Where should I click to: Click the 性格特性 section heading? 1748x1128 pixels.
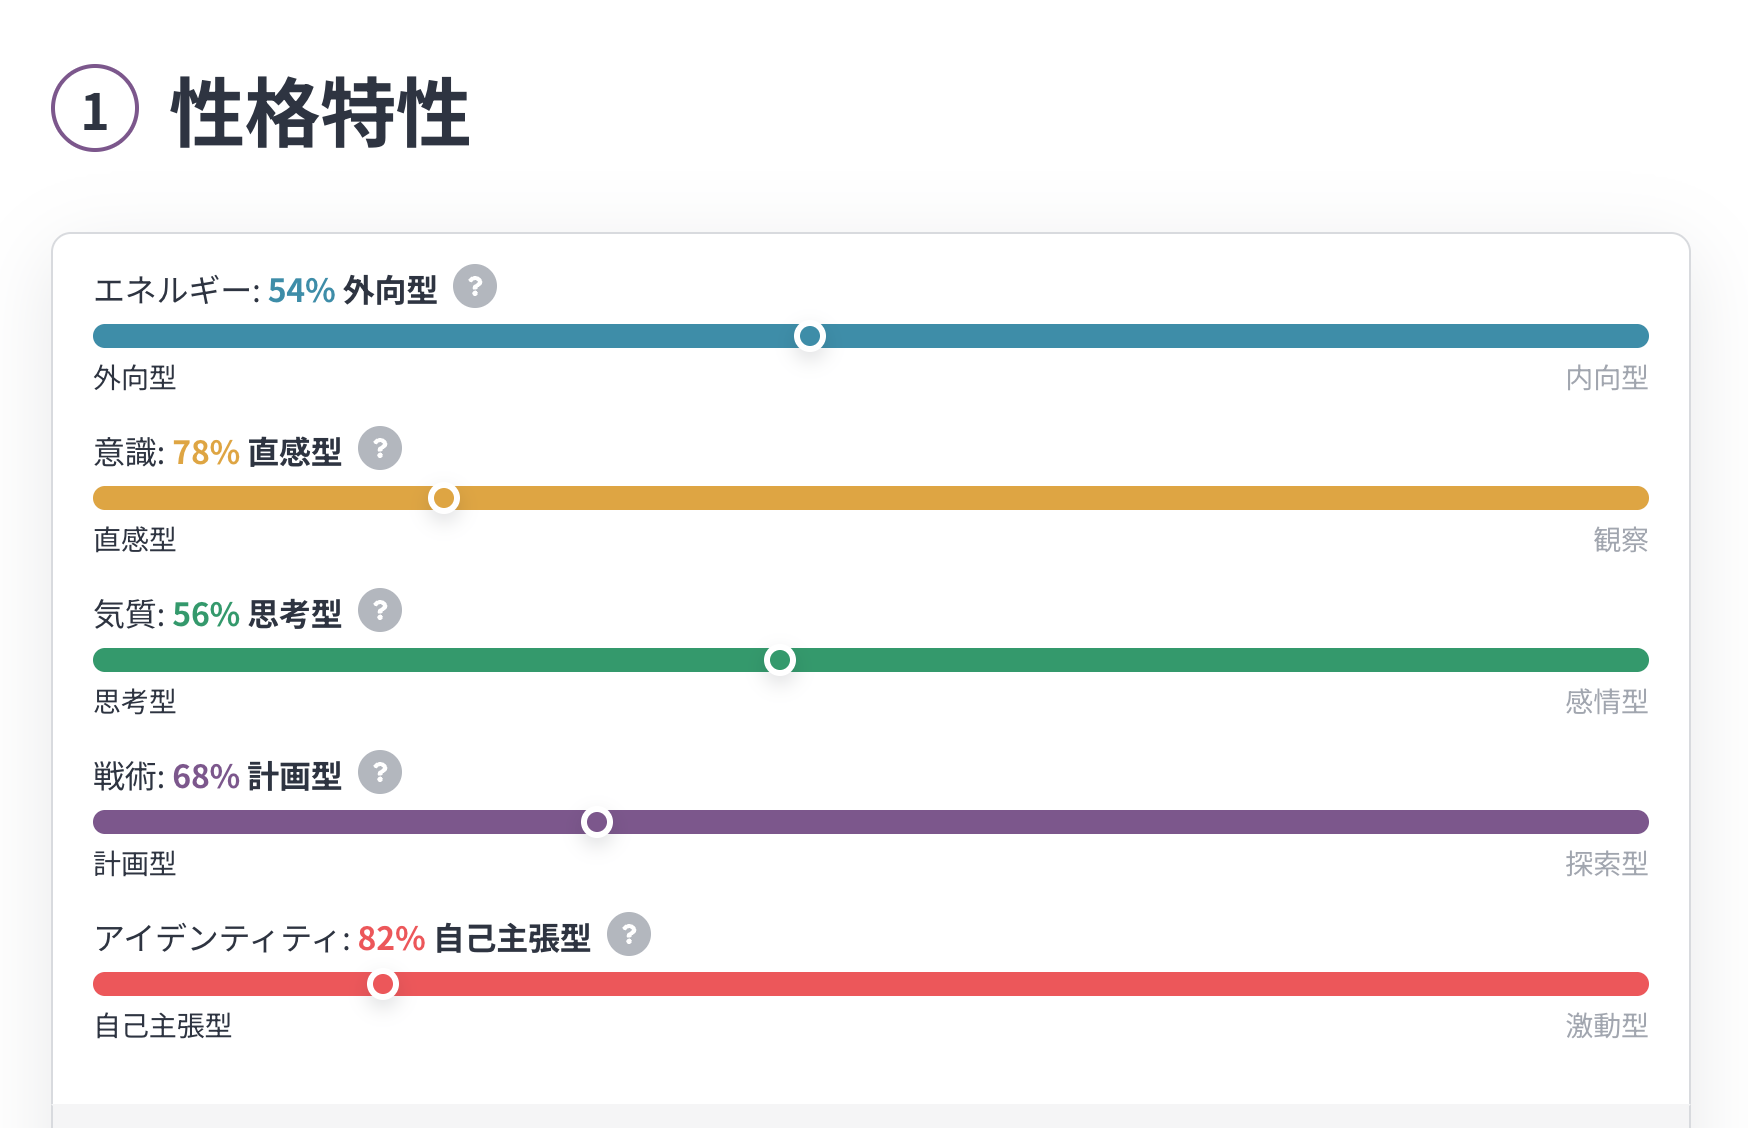tap(321, 112)
